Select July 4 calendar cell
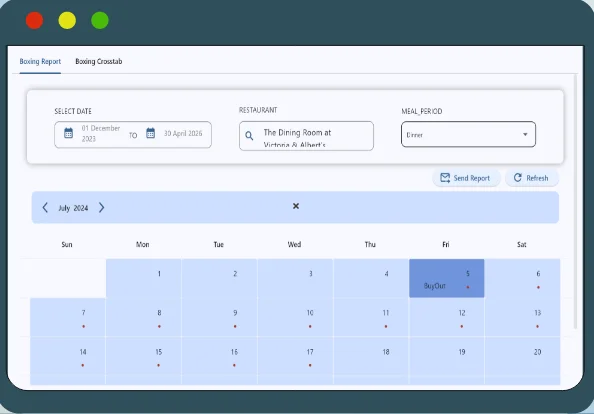Image resolution: width=594 pixels, height=414 pixels. pos(370,278)
